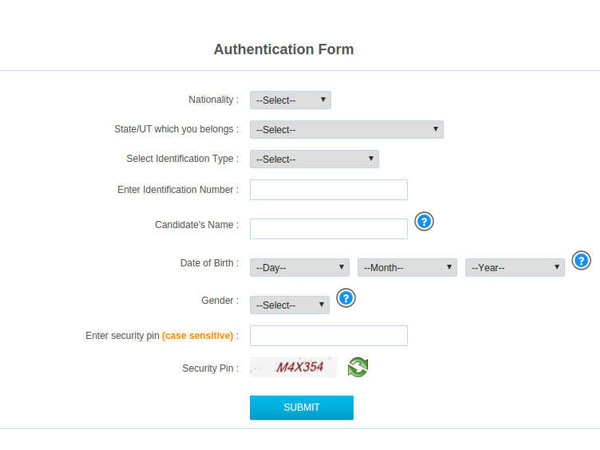This screenshot has height=450, width=600.
Task: Open the Month dropdown for Date of Birth
Action: click(407, 267)
